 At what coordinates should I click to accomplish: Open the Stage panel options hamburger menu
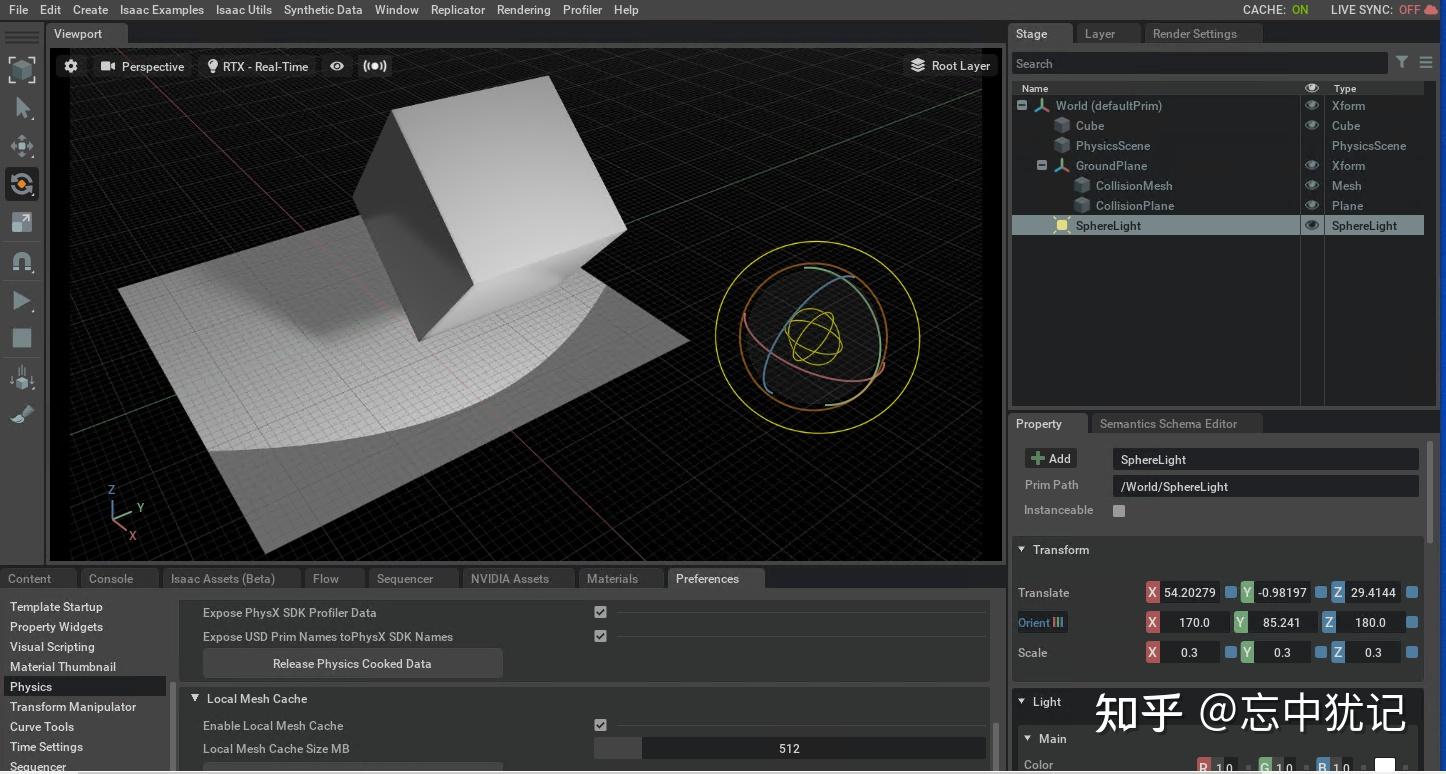1426,63
